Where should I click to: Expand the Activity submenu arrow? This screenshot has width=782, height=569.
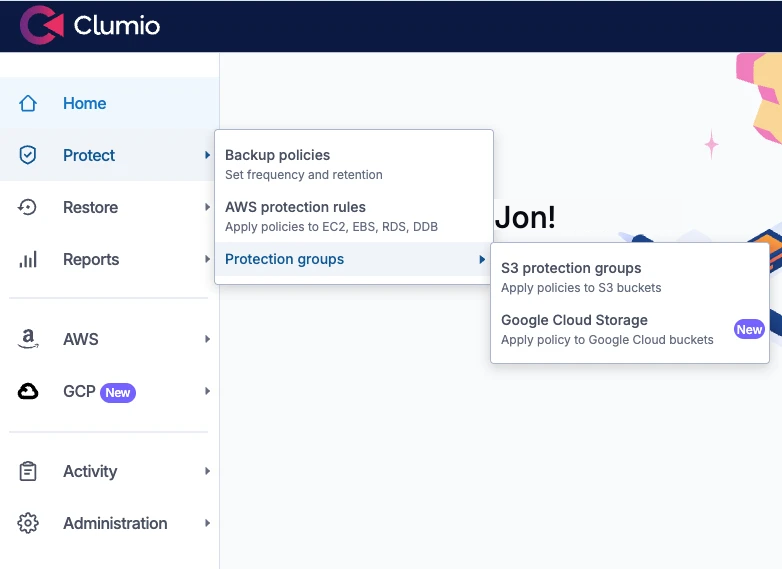pos(207,471)
